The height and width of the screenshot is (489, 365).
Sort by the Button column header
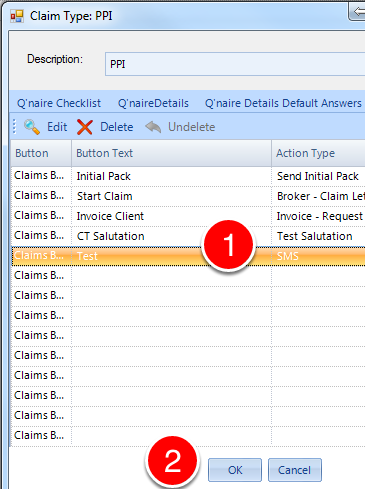click(41, 153)
